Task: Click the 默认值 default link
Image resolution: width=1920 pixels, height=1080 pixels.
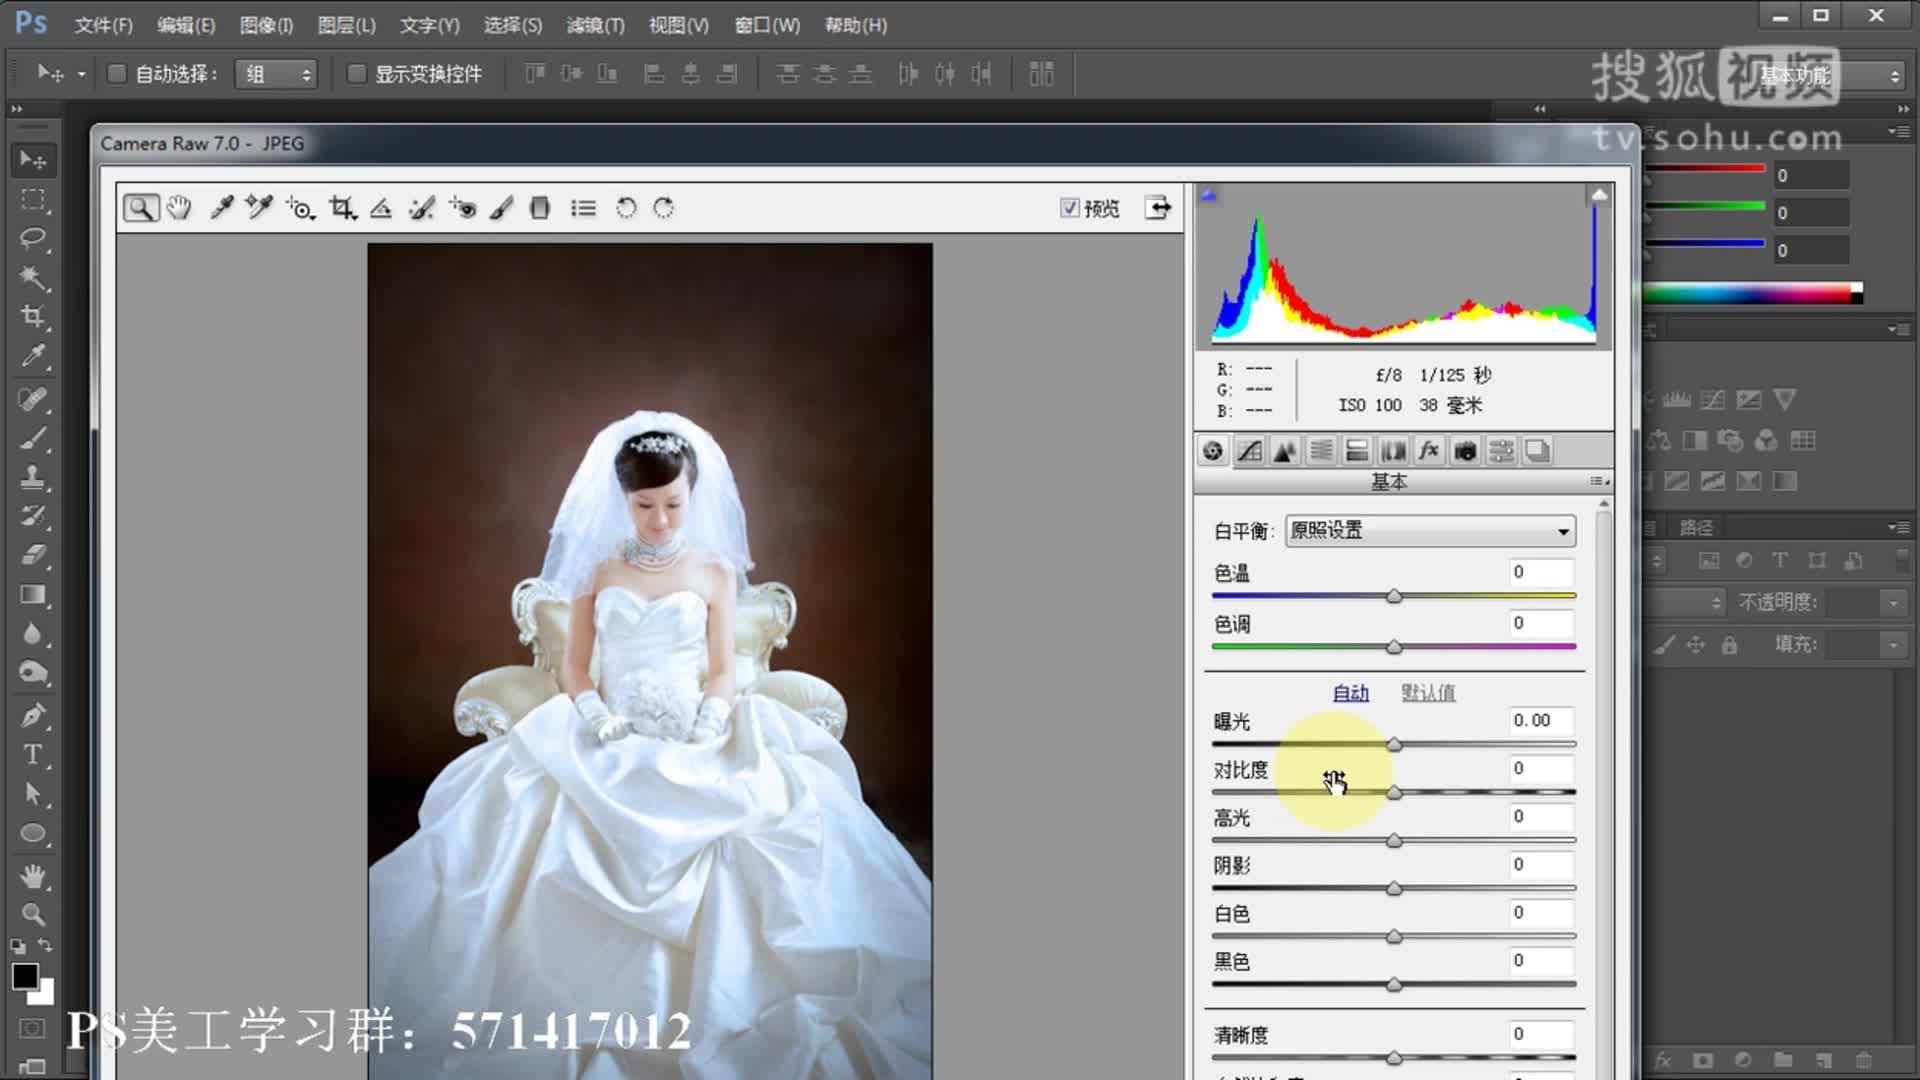Action: (1428, 692)
